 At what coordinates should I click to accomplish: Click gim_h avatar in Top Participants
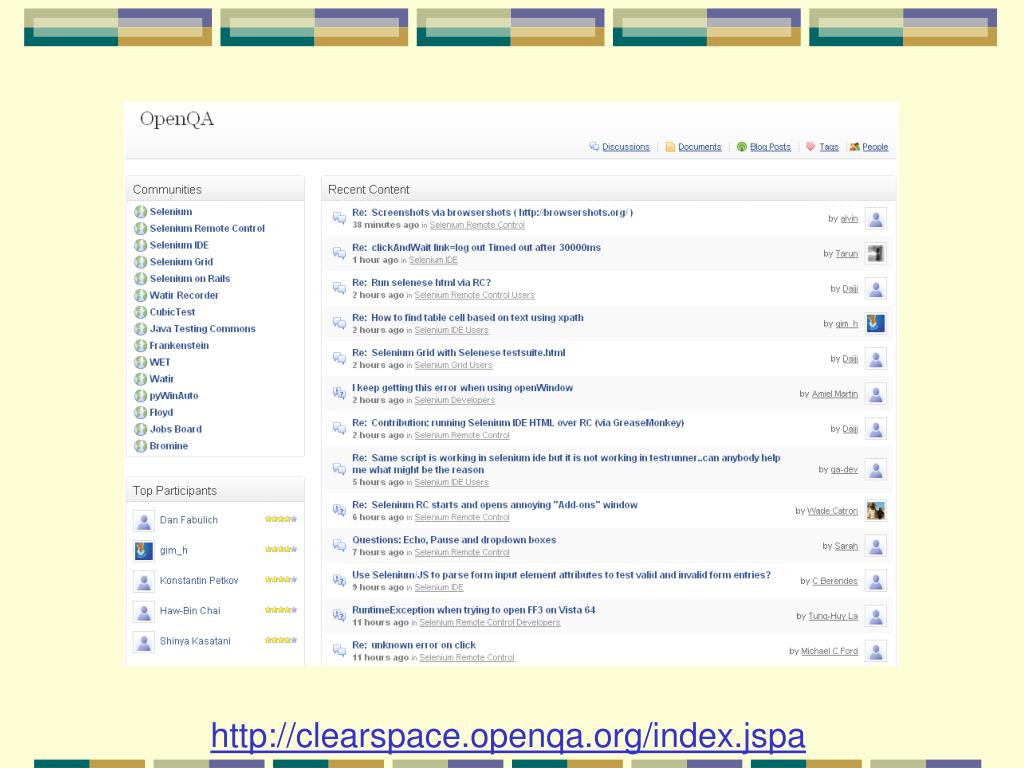coord(144,551)
